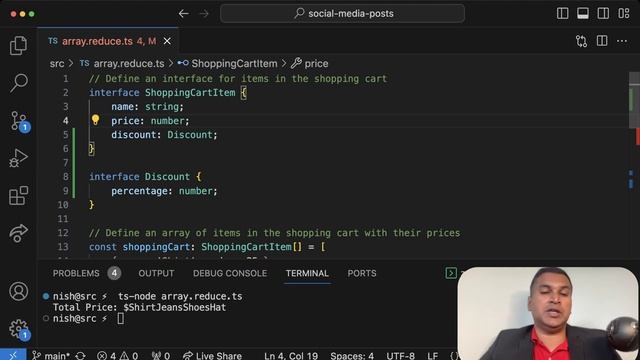Toggle the primary side bar layout icon
This screenshot has height=360, width=640.
coord(562,13)
